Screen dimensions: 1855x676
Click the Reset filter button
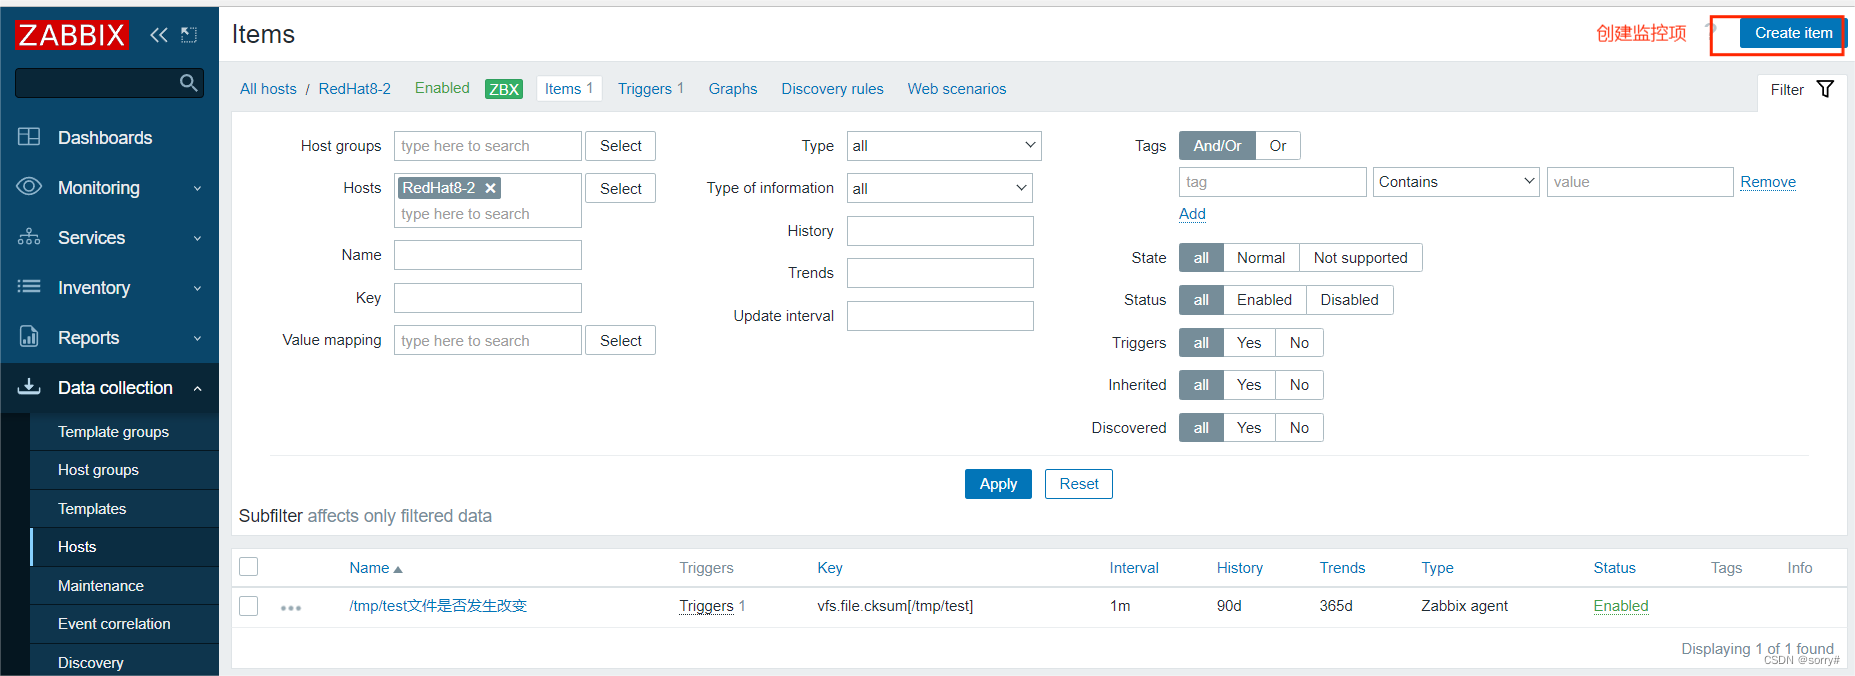1079,484
